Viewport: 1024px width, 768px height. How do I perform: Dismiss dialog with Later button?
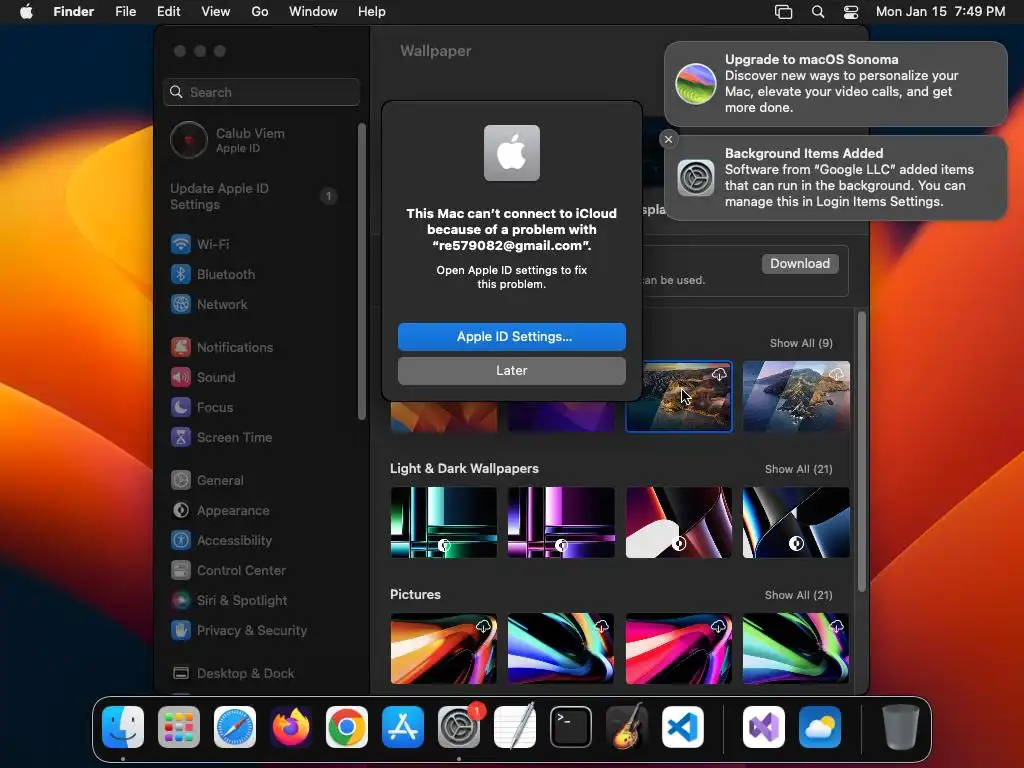[512, 370]
